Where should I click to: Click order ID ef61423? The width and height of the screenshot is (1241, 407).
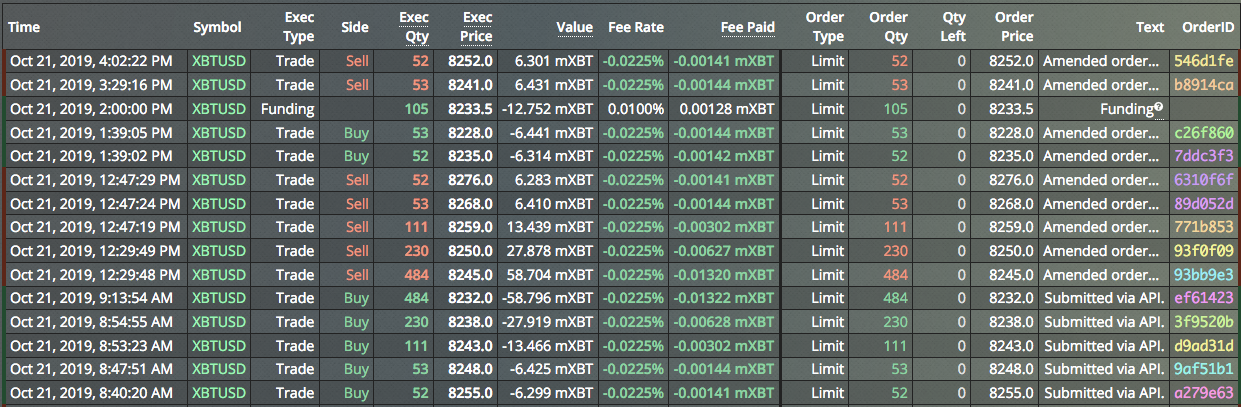click(x=1204, y=297)
